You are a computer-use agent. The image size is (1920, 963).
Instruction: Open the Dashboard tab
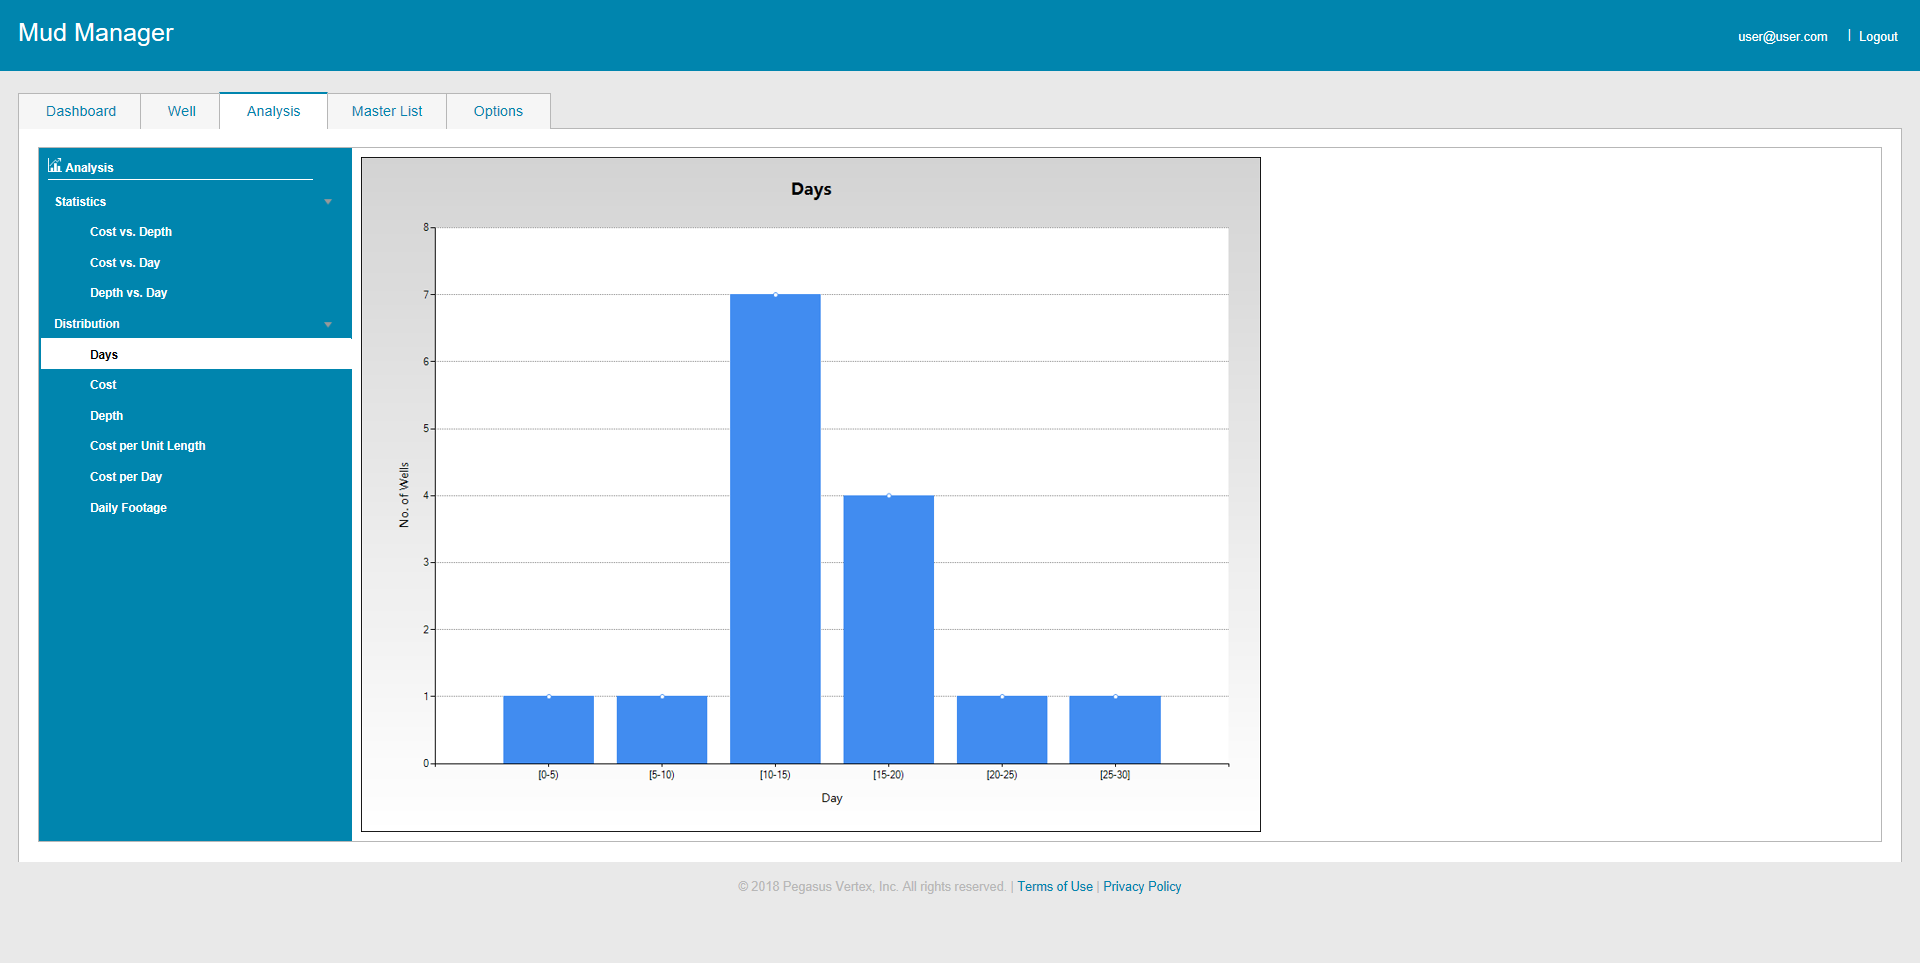81,111
